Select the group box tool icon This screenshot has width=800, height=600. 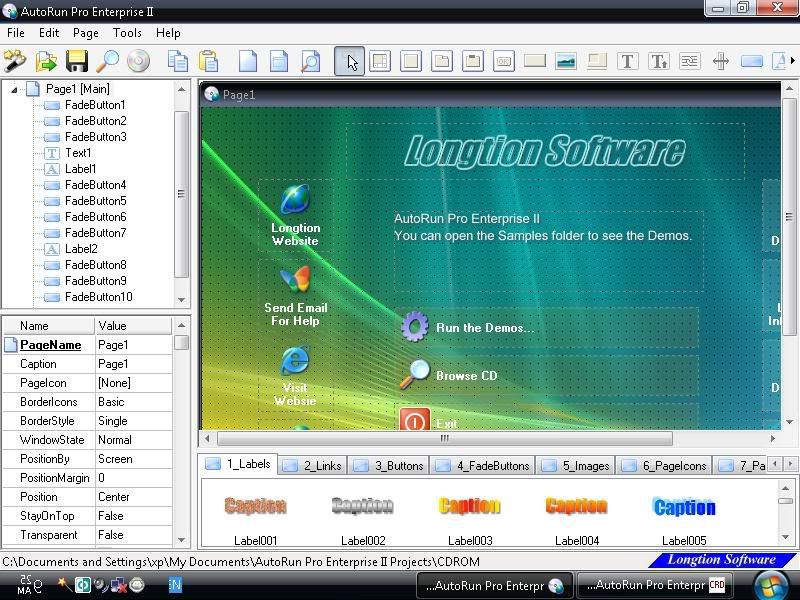point(473,61)
